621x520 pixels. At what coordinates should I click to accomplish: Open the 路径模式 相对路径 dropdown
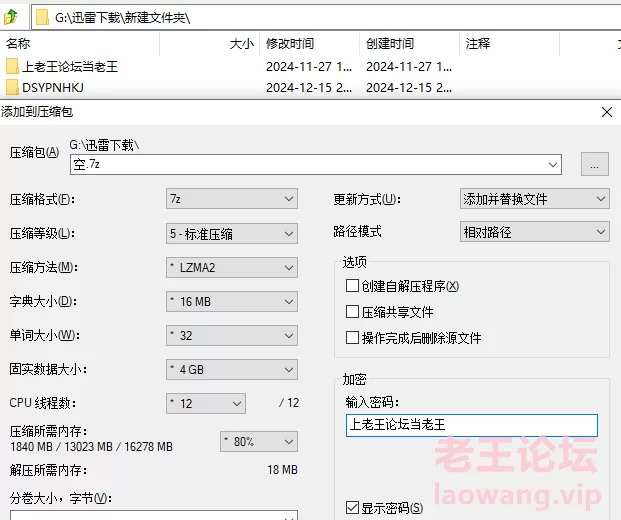(x=535, y=232)
